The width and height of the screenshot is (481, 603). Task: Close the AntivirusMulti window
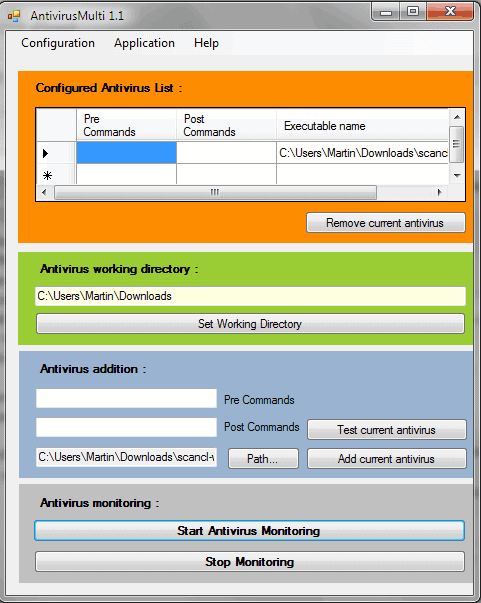[x=450, y=12]
